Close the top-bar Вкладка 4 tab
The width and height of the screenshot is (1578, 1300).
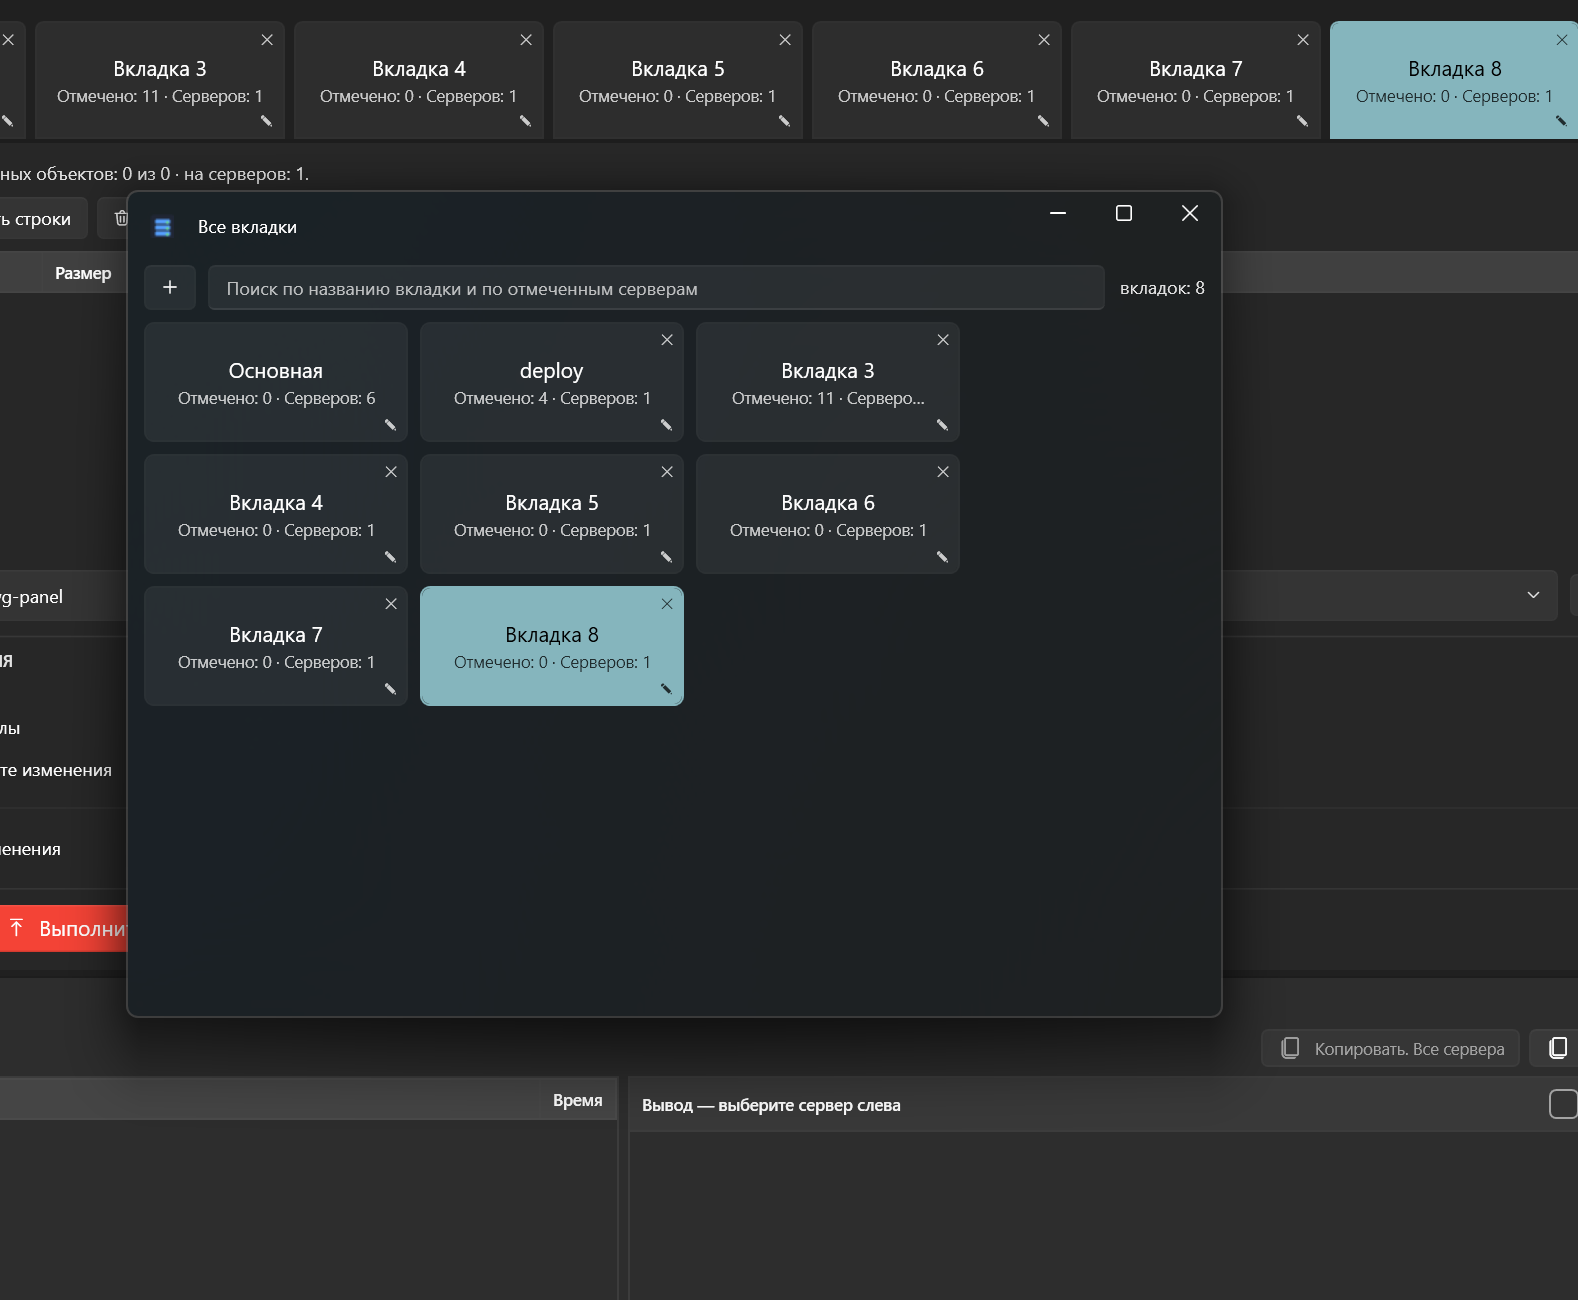click(x=526, y=40)
